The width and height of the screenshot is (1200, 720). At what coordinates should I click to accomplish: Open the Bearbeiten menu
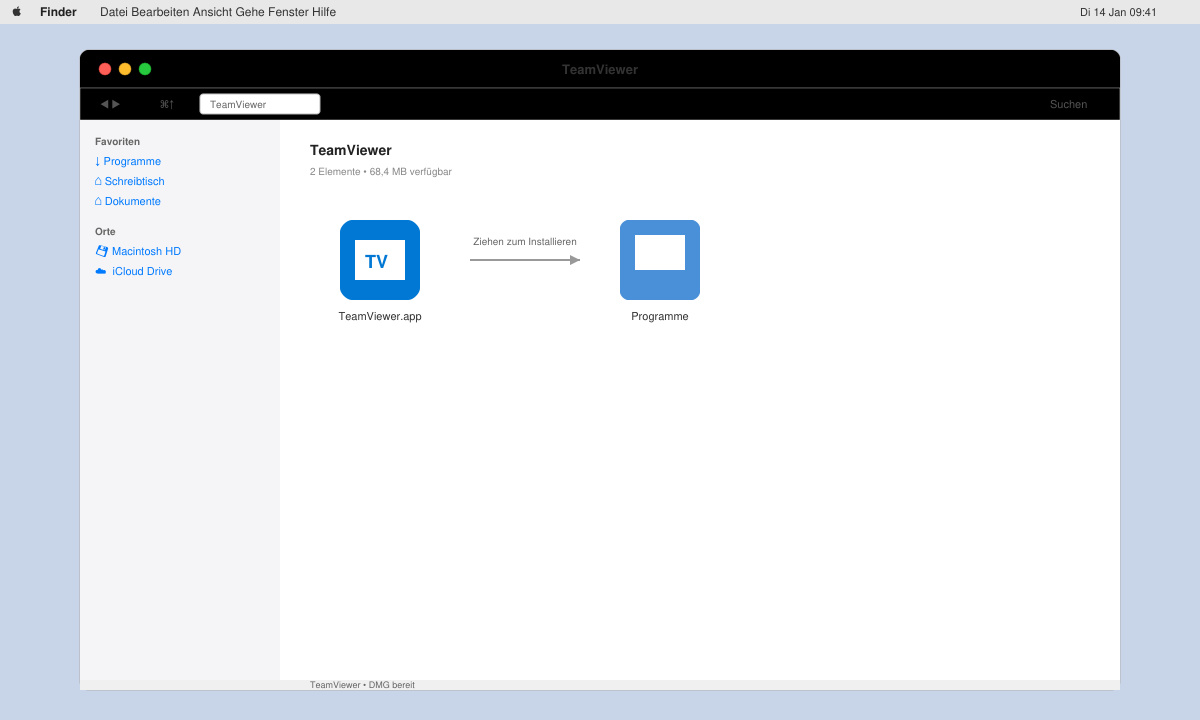point(161,12)
